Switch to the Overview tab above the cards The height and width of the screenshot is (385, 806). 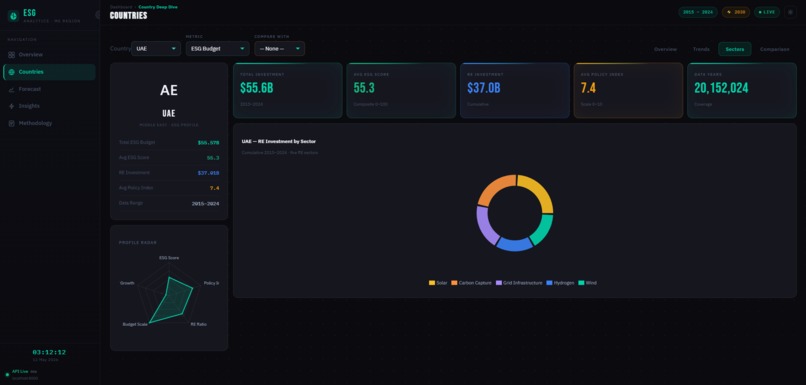(665, 49)
